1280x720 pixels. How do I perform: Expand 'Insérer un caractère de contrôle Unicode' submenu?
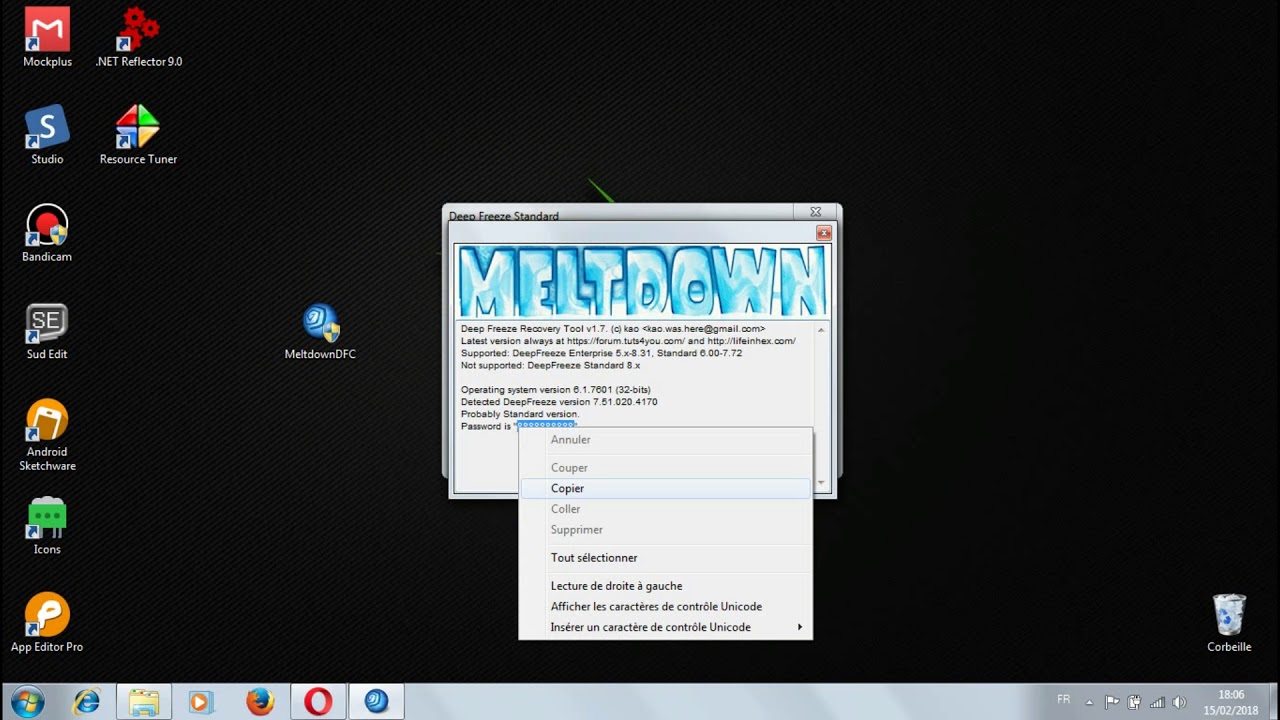click(x=651, y=627)
